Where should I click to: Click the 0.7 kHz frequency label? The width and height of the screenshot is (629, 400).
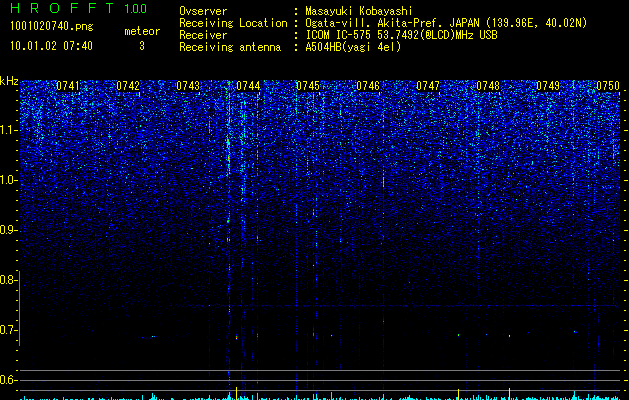(x=7, y=330)
